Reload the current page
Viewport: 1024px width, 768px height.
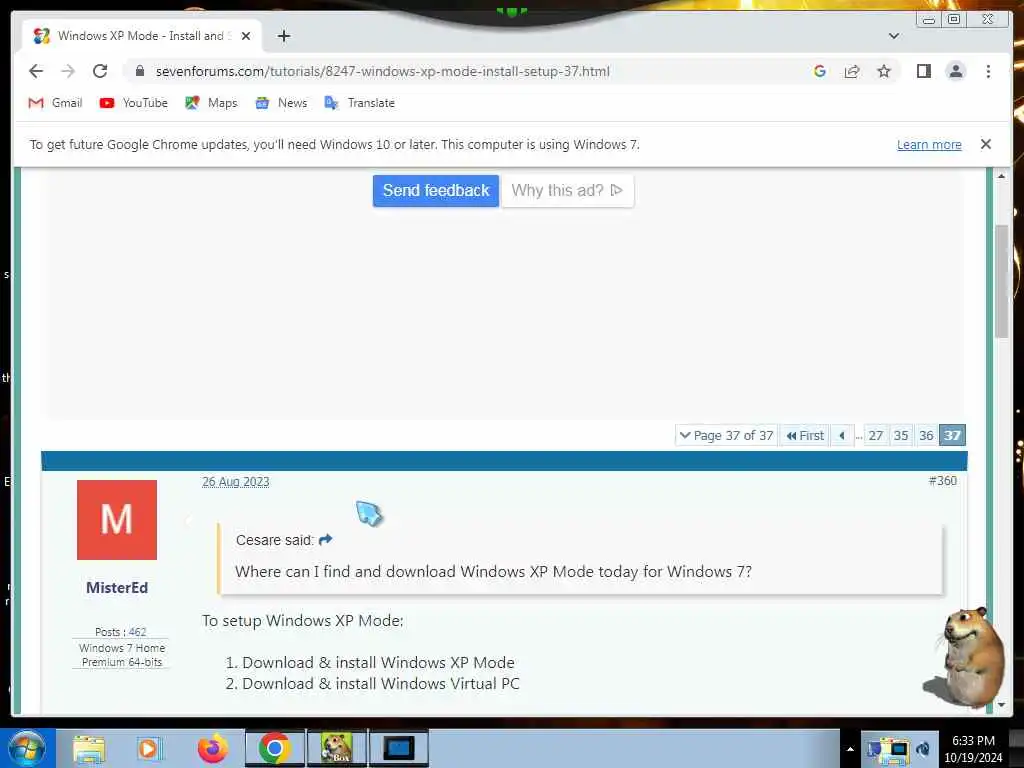pyautogui.click(x=100, y=71)
